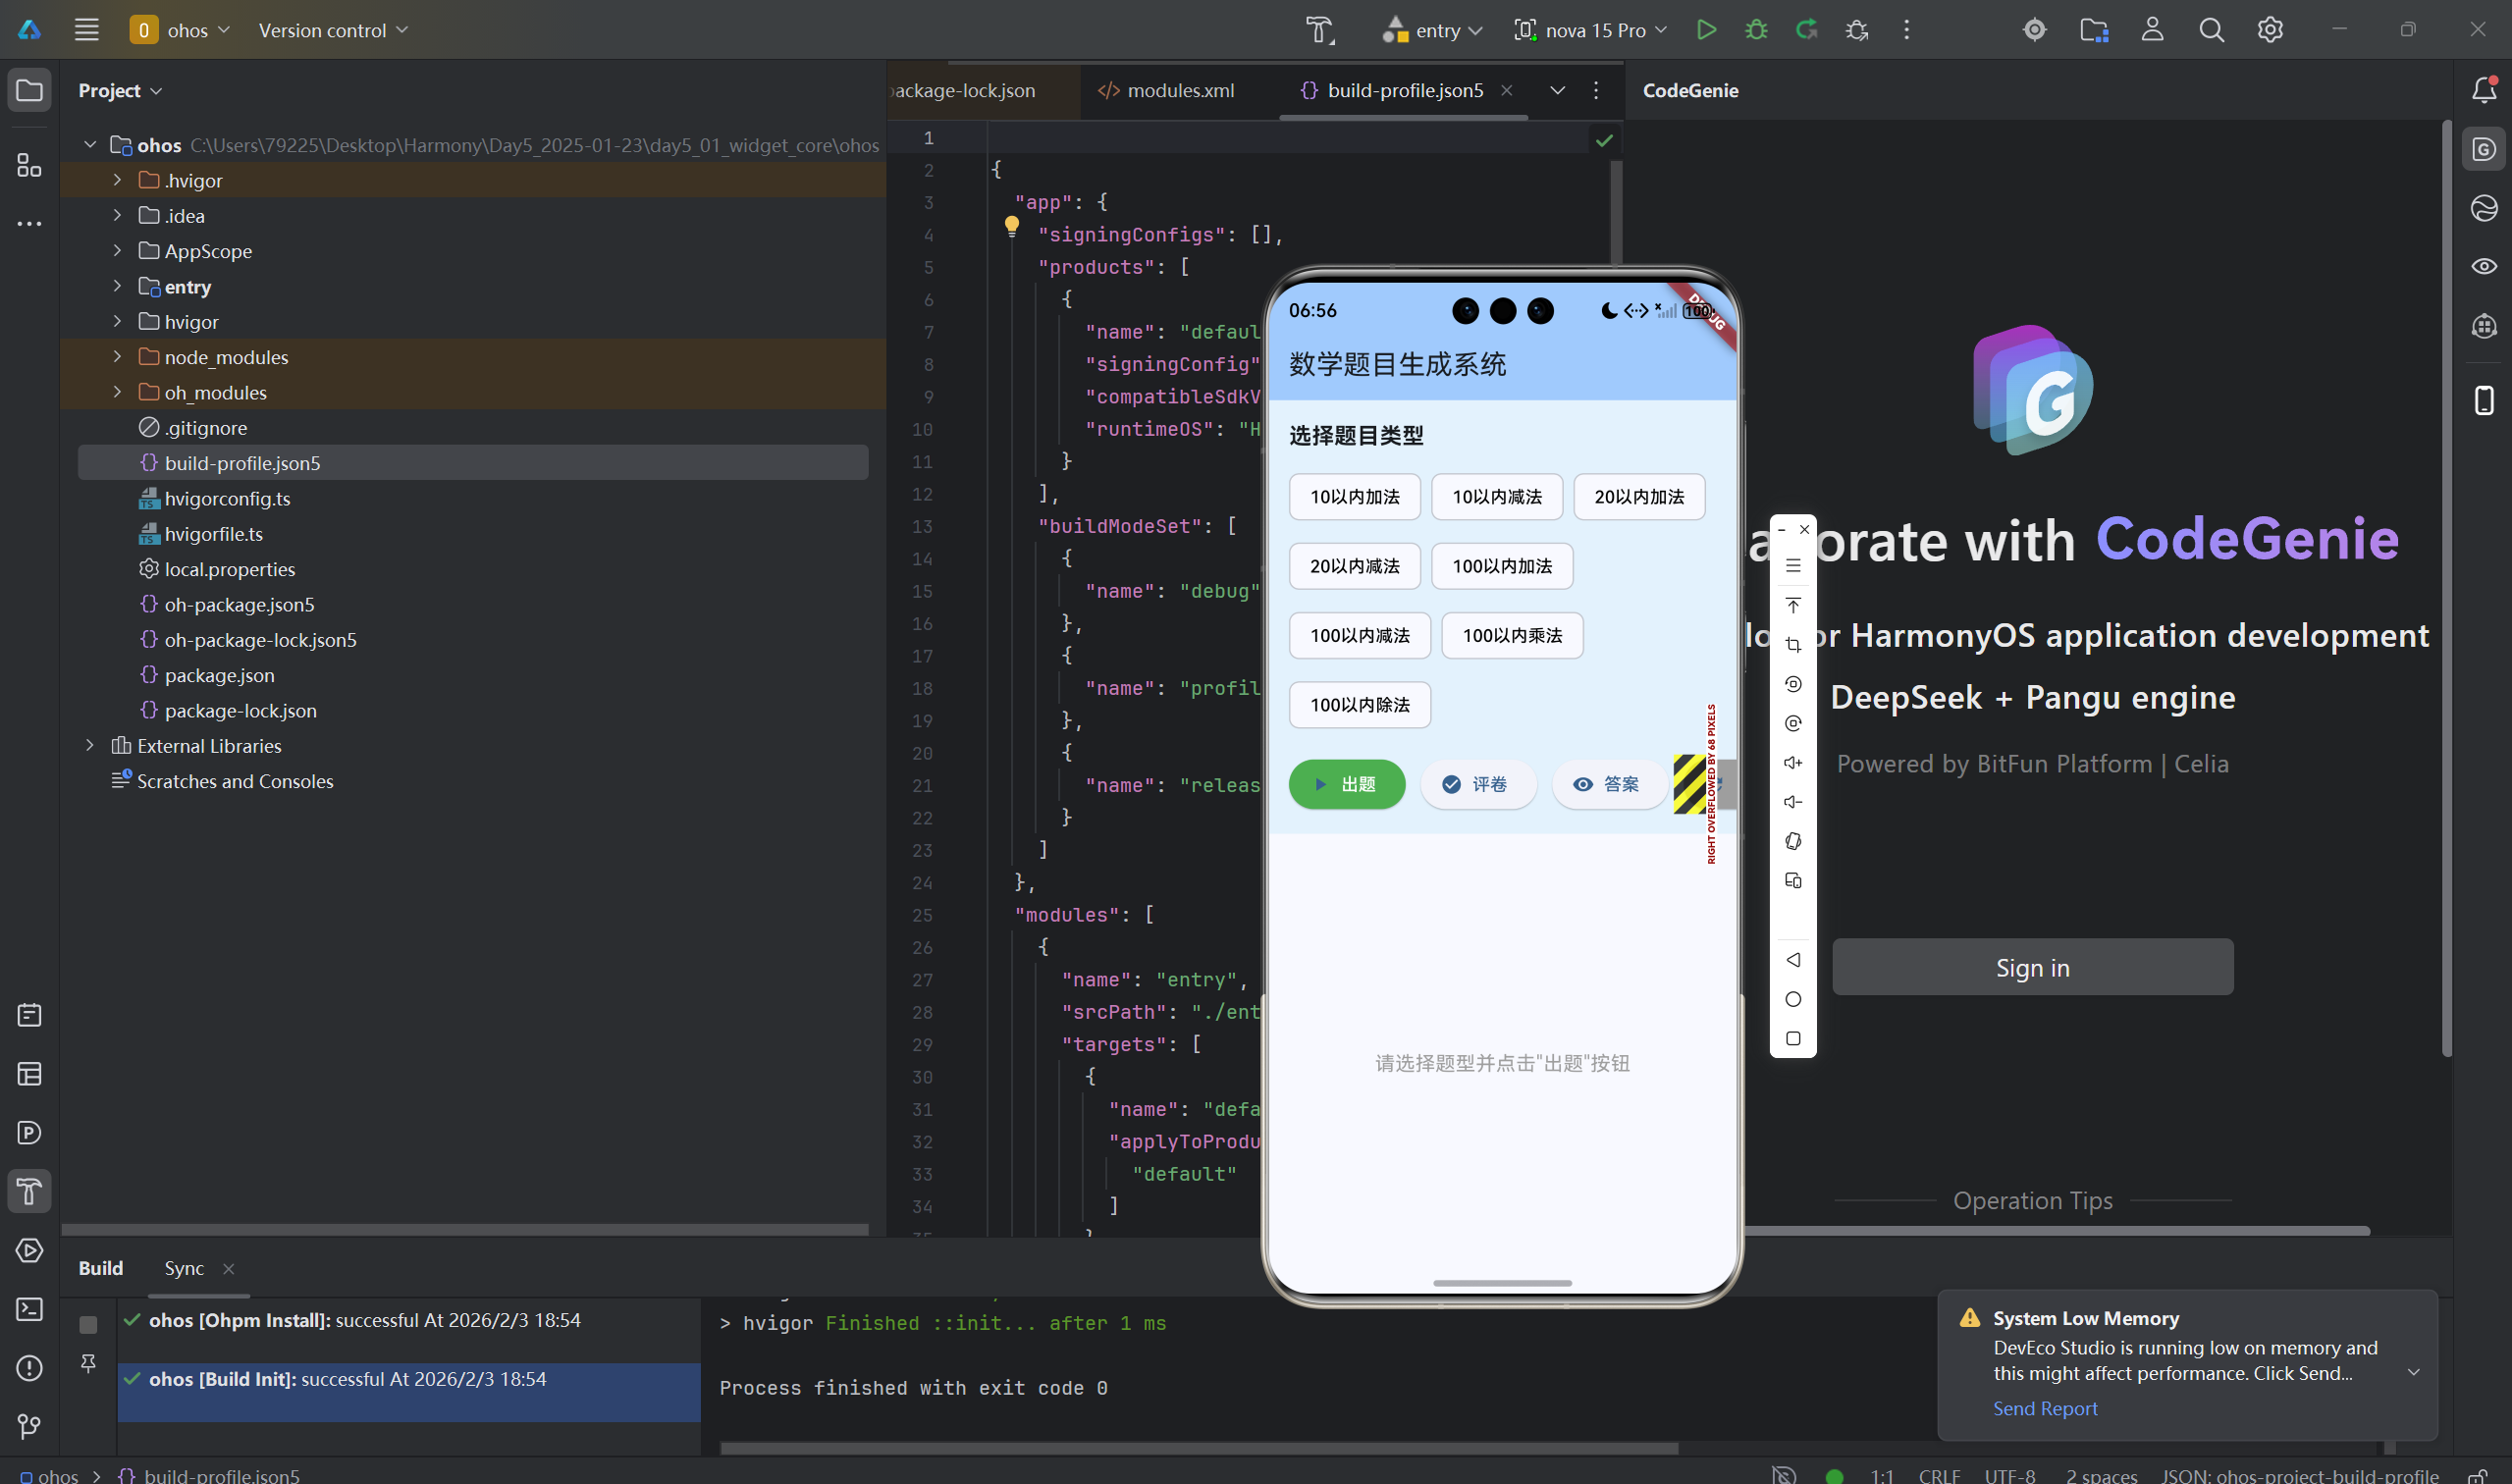Viewport: 2512px width, 1484px height.
Task: Click the Debug bug icon in toolbar
Action: (x=1756, y=30)
